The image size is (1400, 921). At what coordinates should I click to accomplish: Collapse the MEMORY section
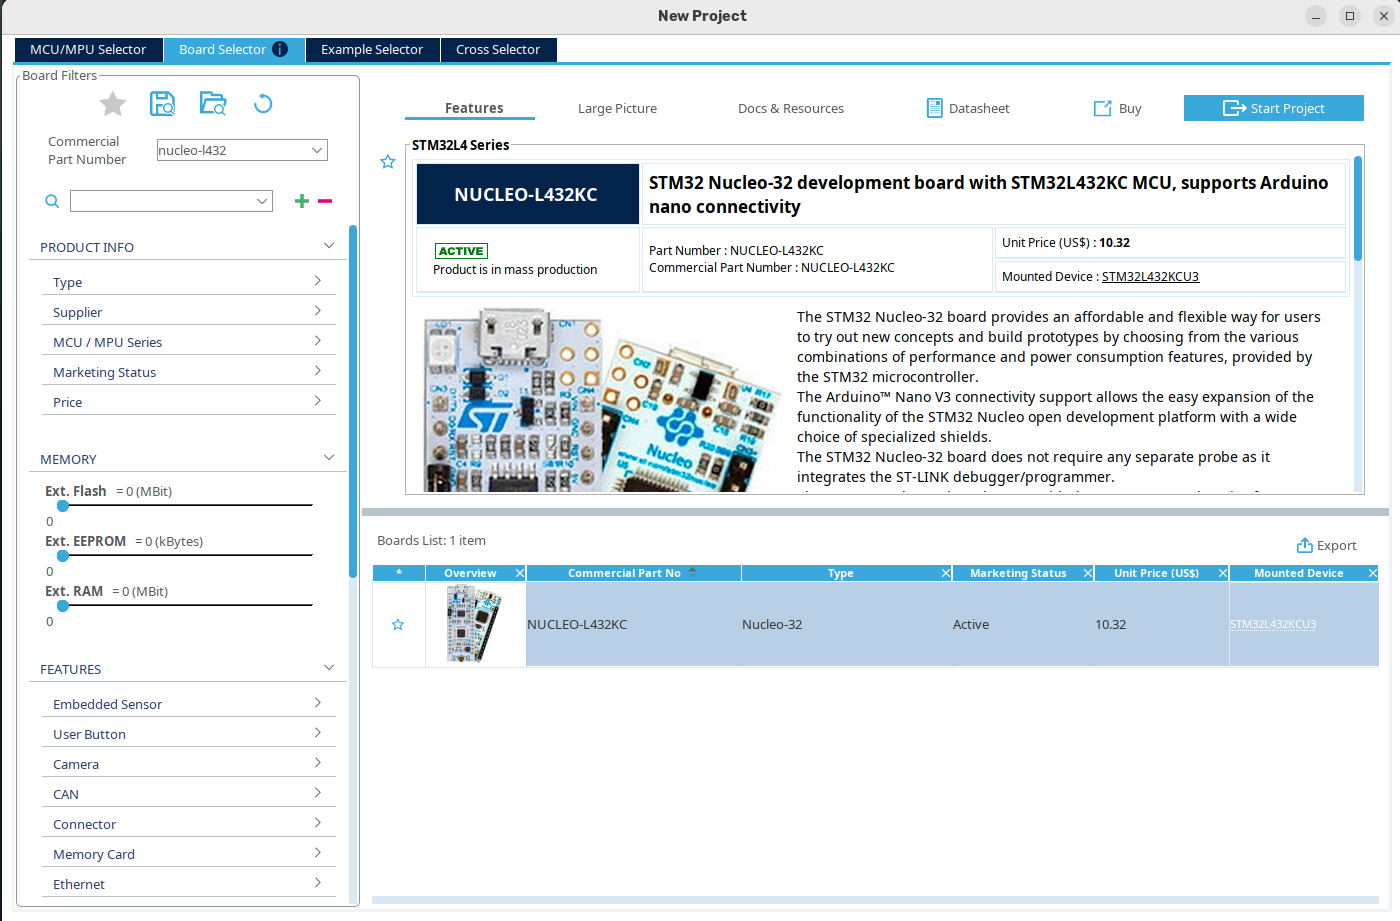329,458
